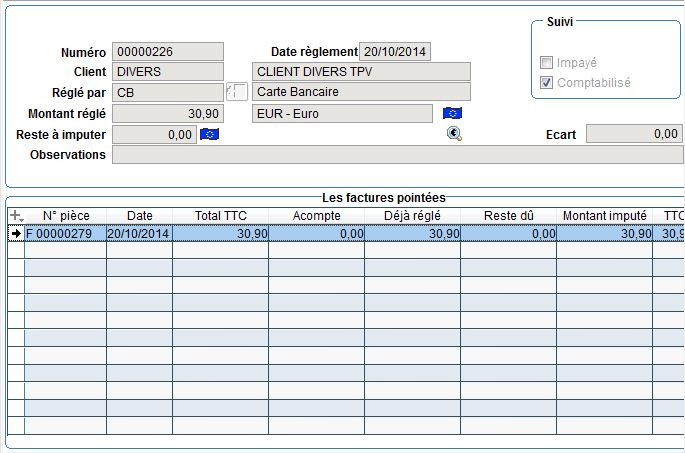Click the Numéro field showing 00000226
The image size is (685, 453).
point(168,52)
